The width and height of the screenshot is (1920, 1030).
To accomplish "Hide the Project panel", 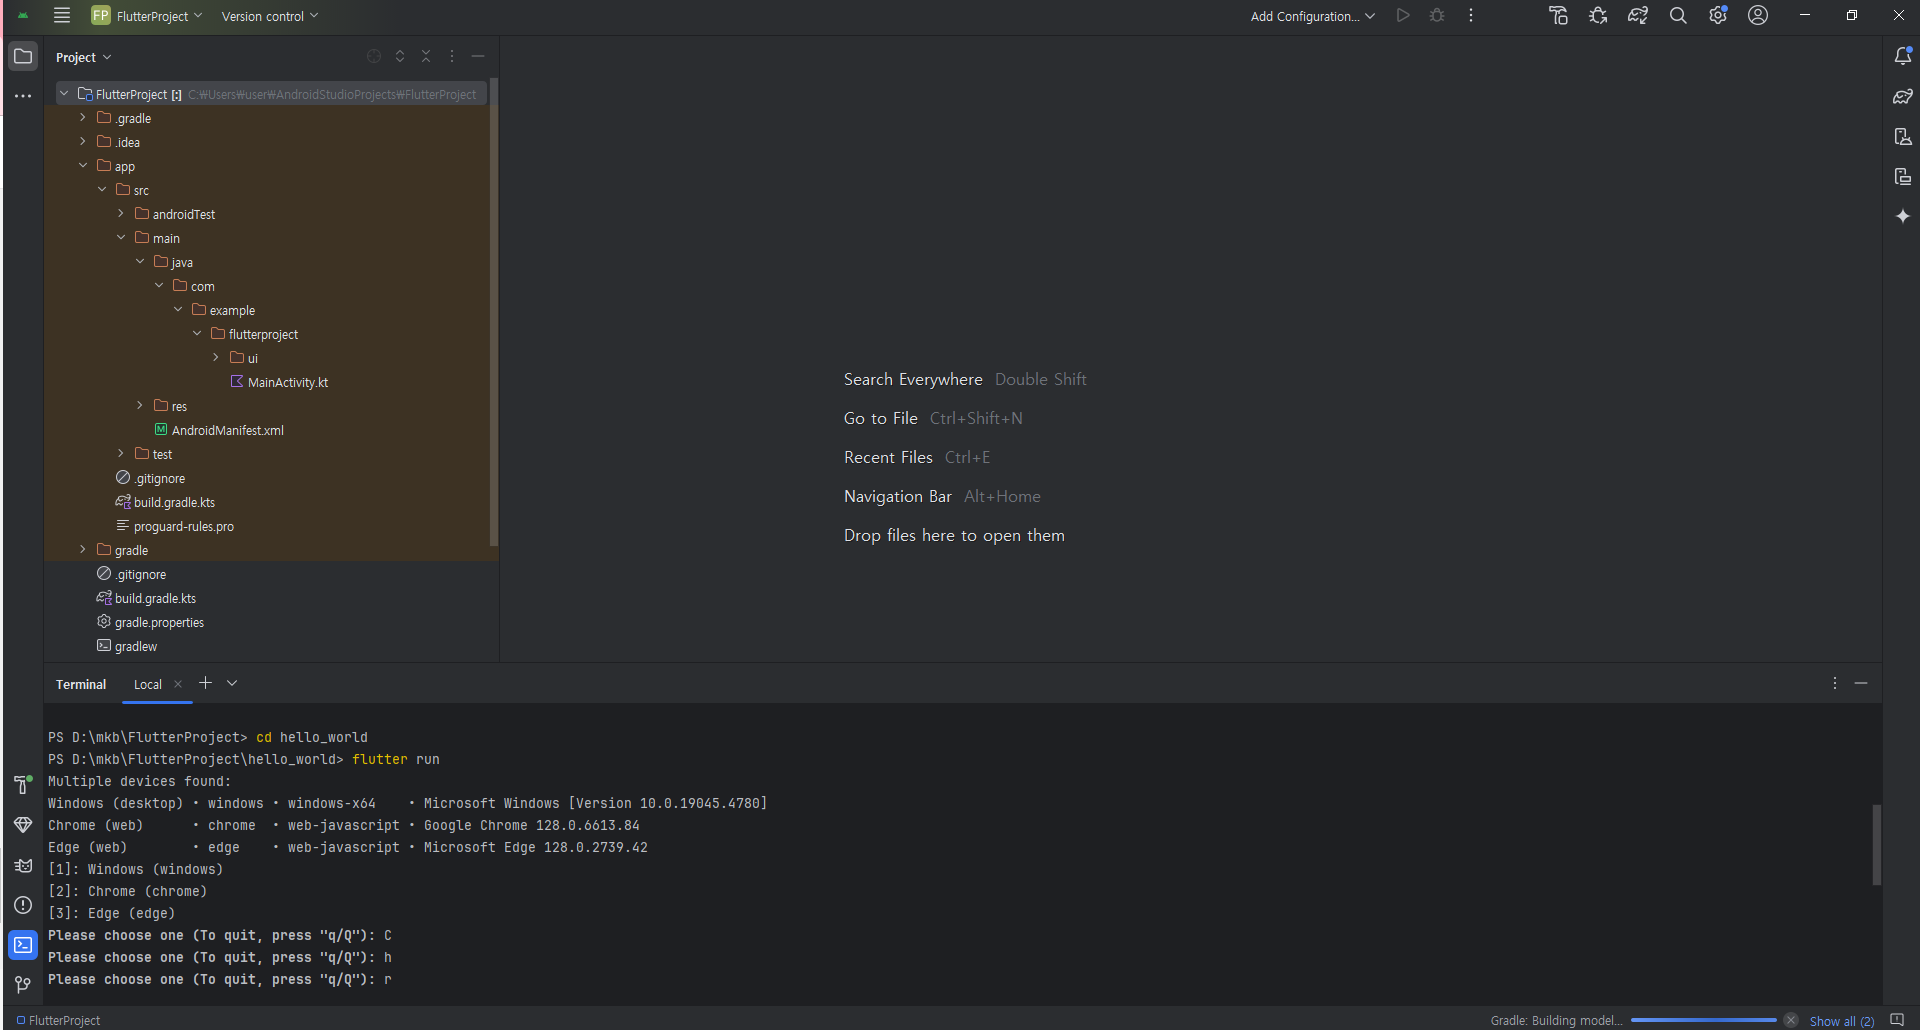I will [478, 57].
